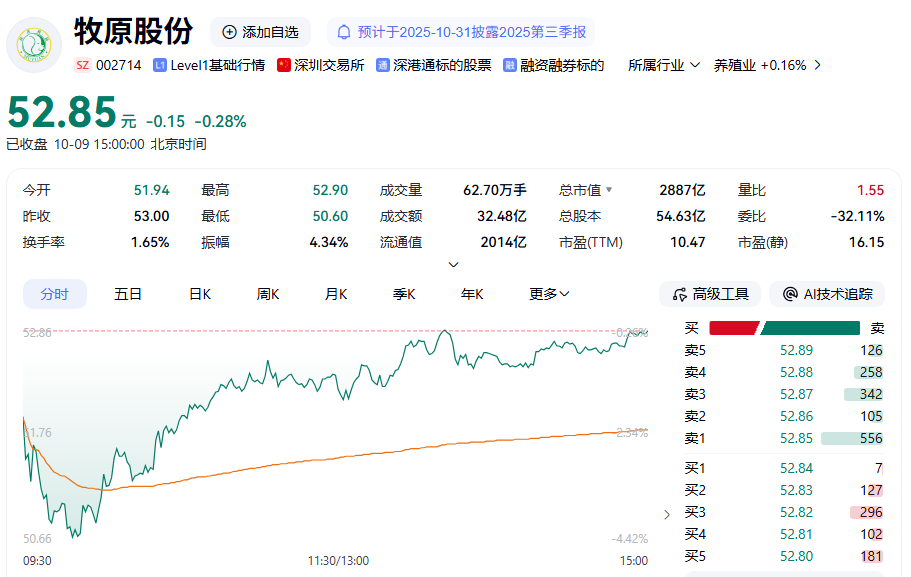Click the 最低 value 50.60
911x577 pixels.
pos(330,216)
